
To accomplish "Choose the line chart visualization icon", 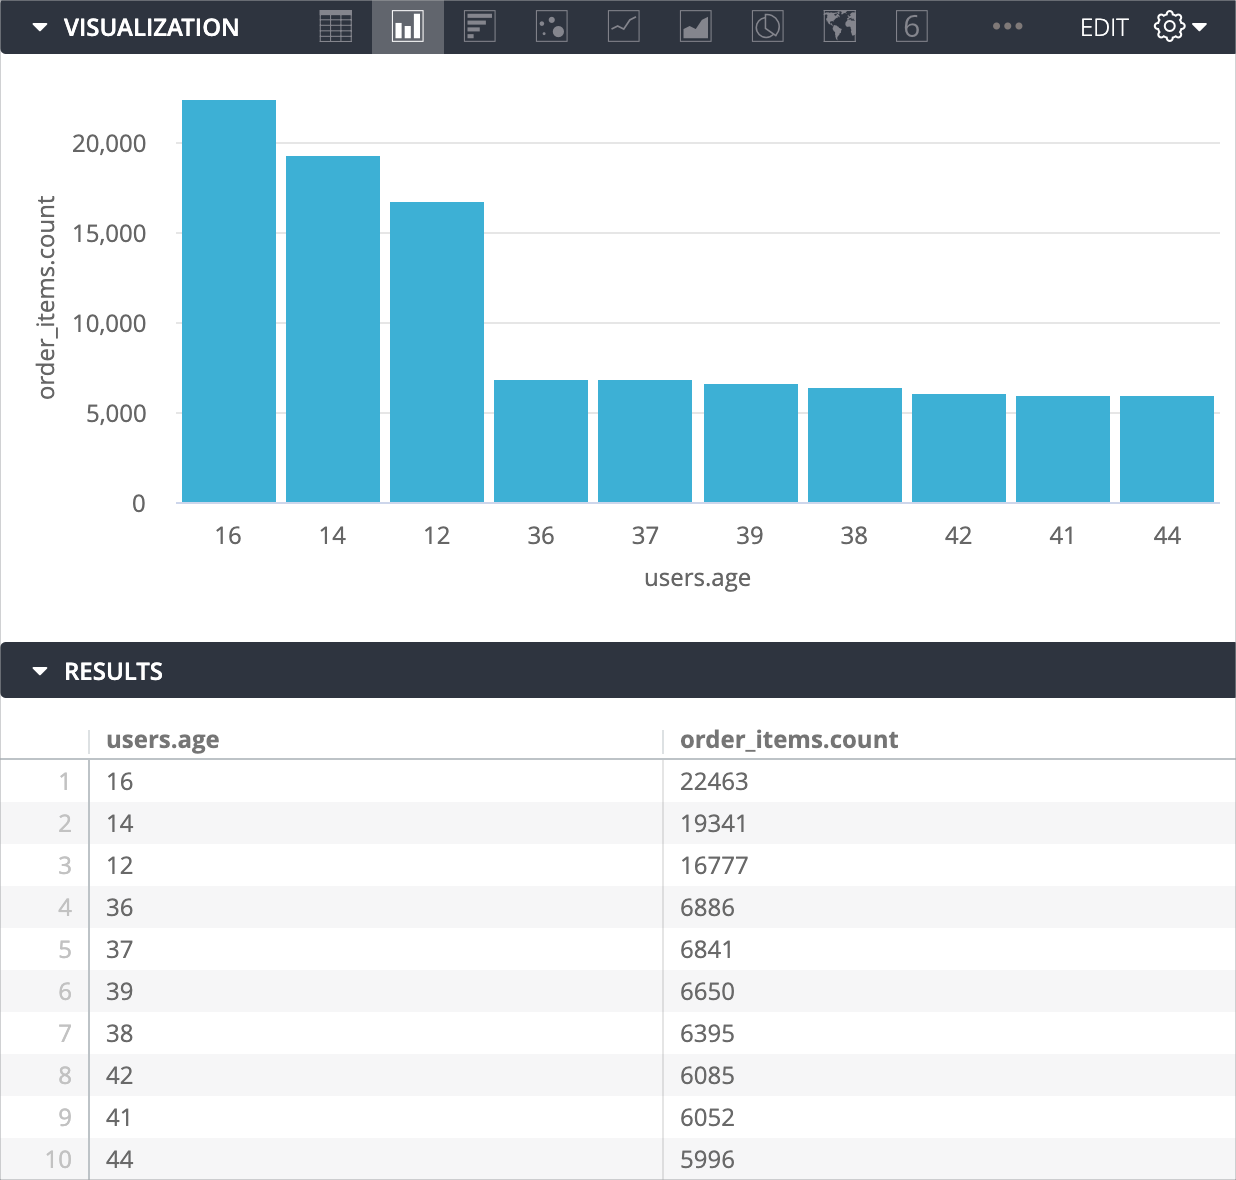I will coord(624,27).
